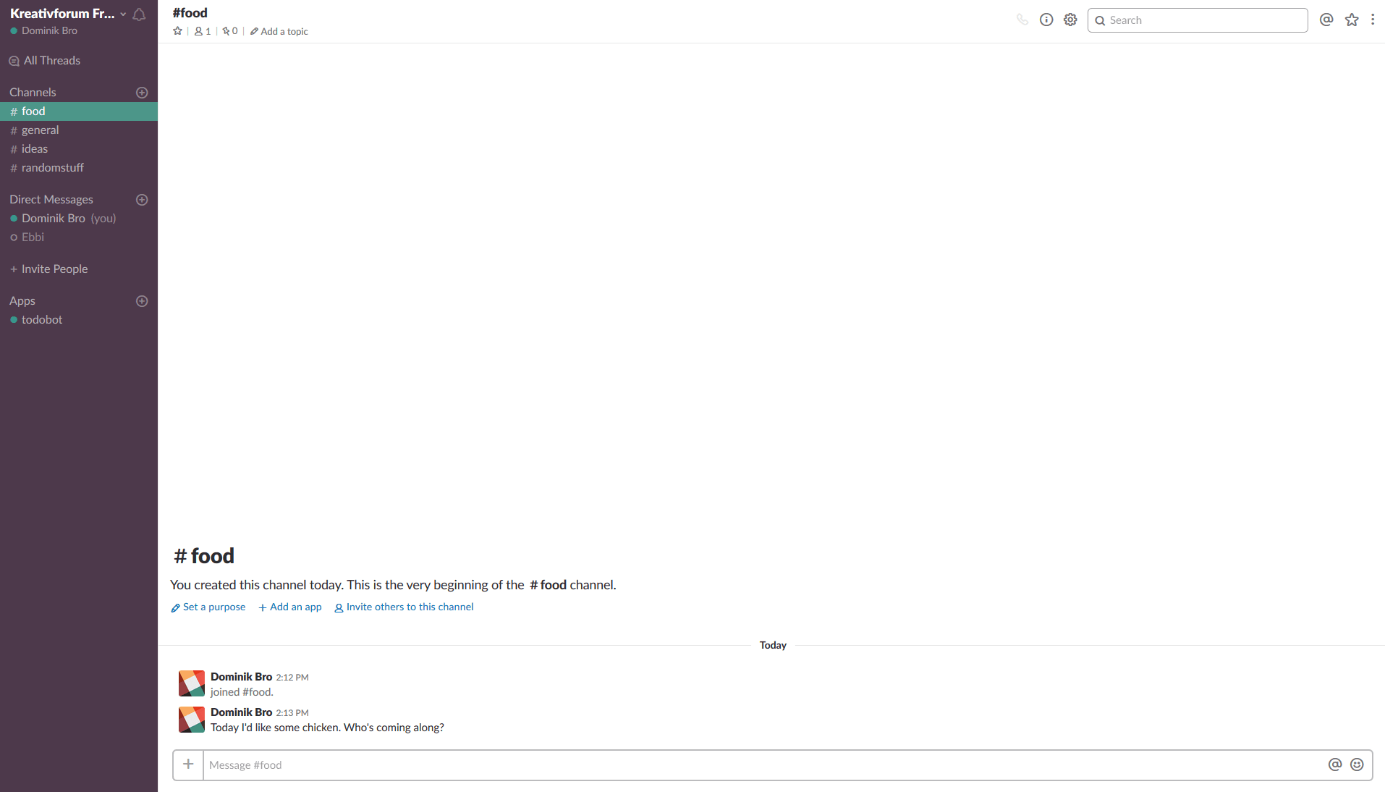1385x792 pixels.
Task: Show channel details info icon
Action: coord(1046,20)
